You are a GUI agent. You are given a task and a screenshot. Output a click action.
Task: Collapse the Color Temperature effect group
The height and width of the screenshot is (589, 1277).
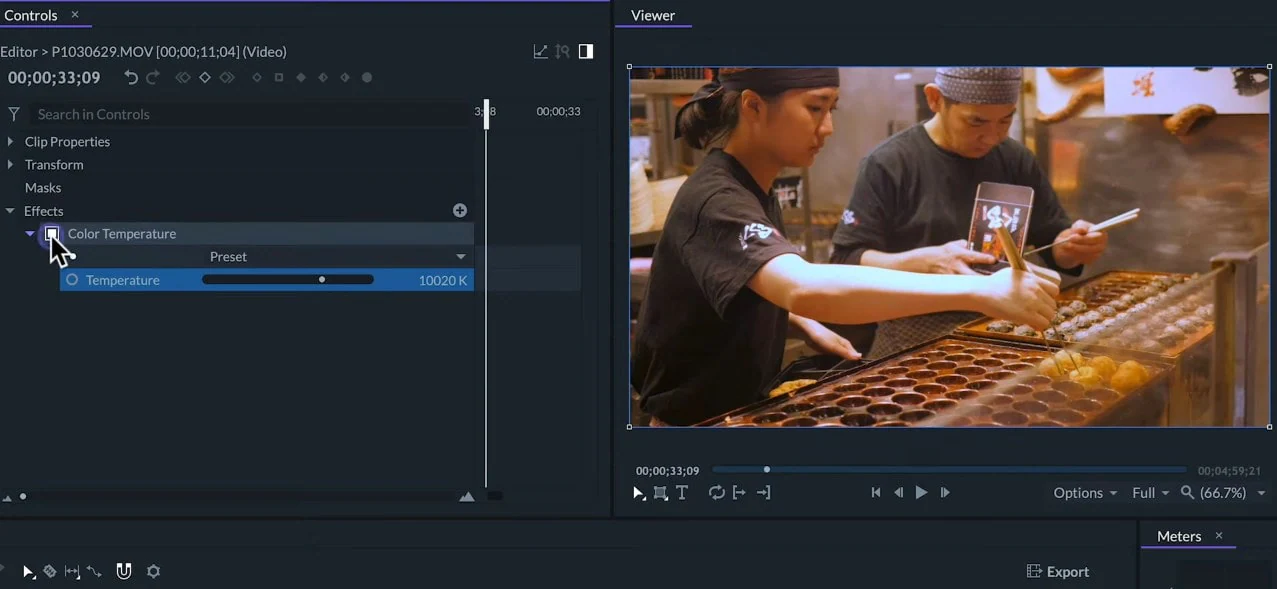pos(30,233)
